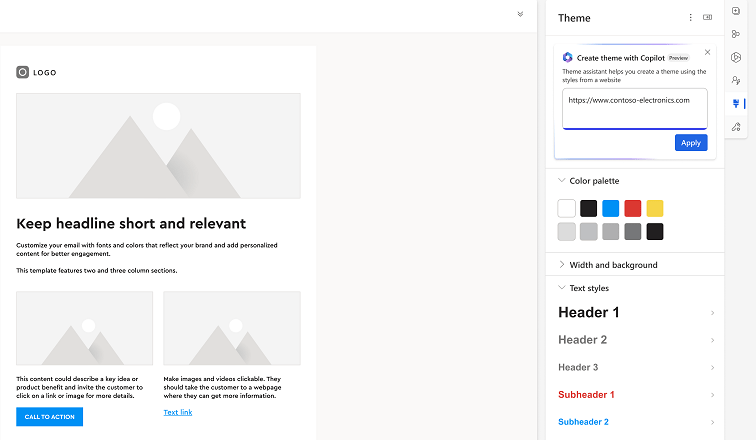Open the bottom edit-styles icon in sidebar
The image size is (756, 440).
[736, 127]
